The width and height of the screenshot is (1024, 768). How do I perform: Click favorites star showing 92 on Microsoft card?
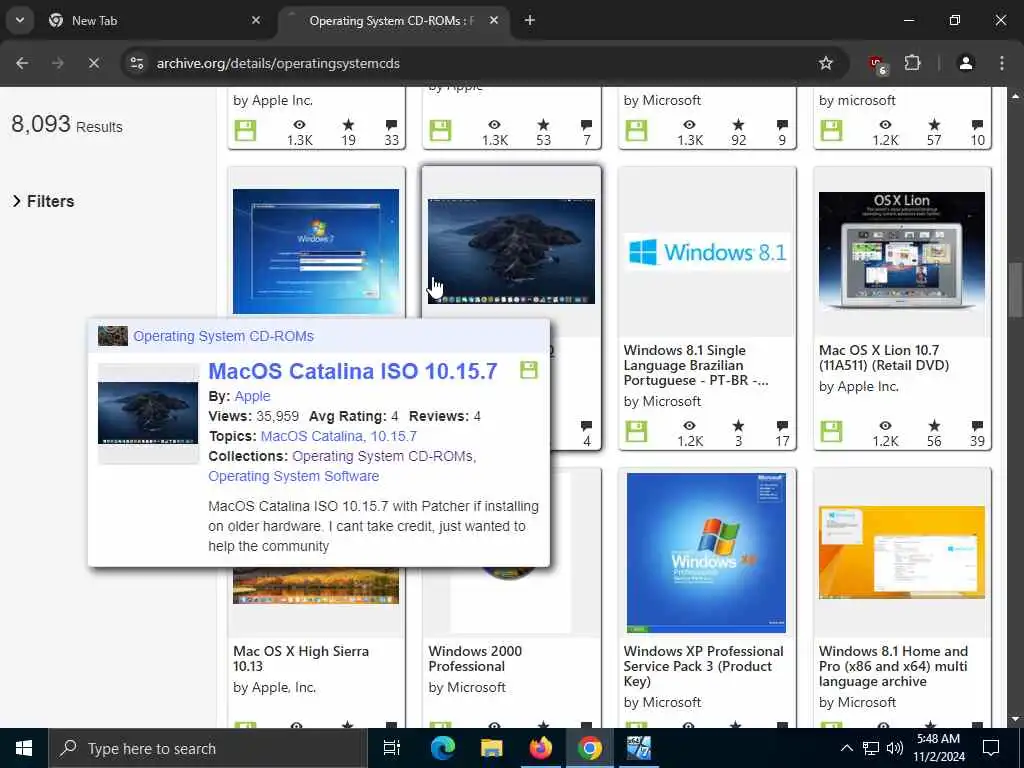click(x=739, y=125)
